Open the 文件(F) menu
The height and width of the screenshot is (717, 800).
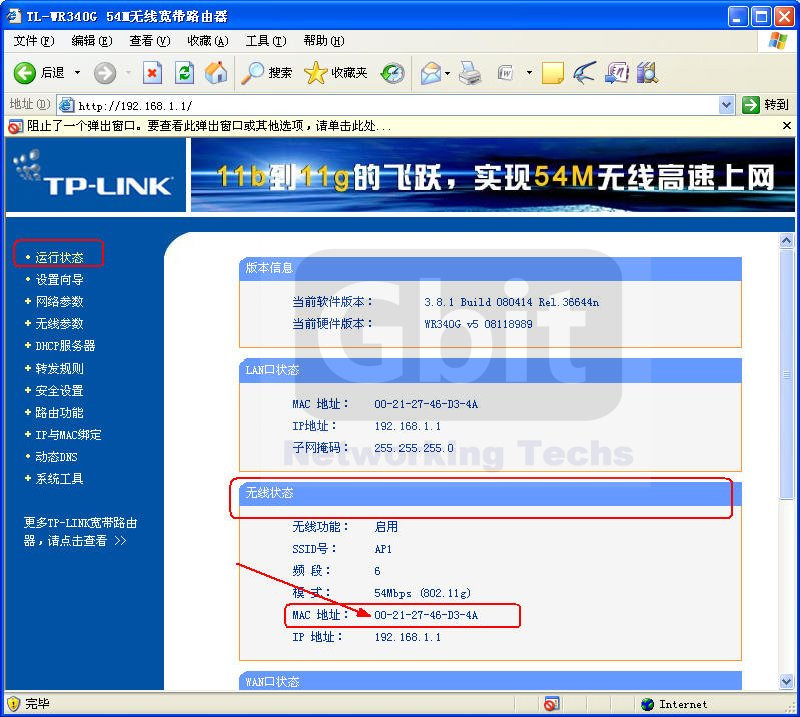[34, 41]
